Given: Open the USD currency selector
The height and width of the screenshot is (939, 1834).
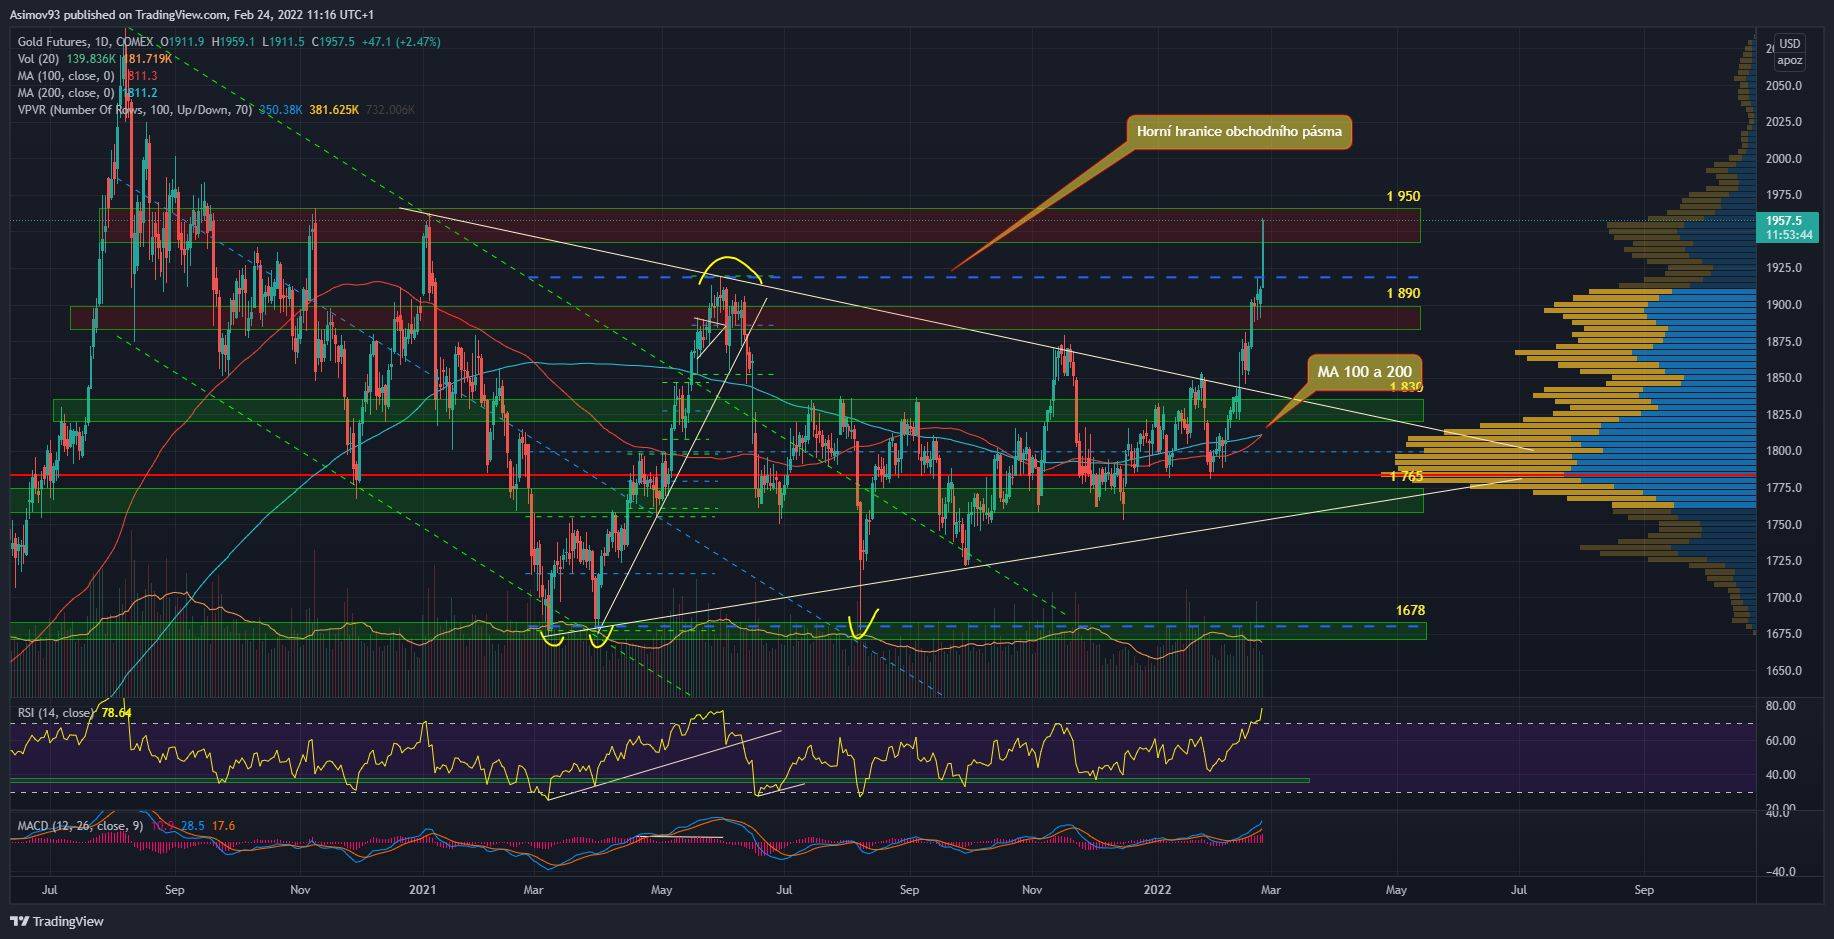Looking at the screenshot, I should click(x=1789, y=43).
